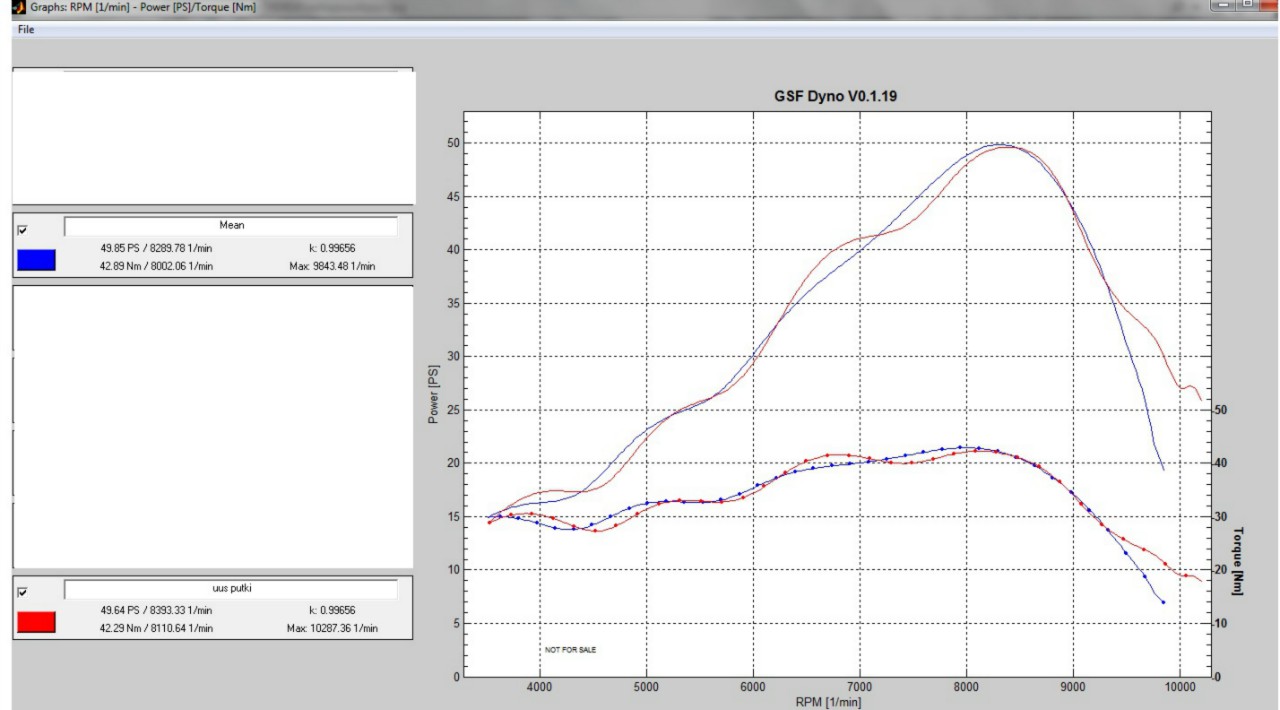1280x710 pixels.
Task: Close the Graphs window
Action: coord(1268,6)
